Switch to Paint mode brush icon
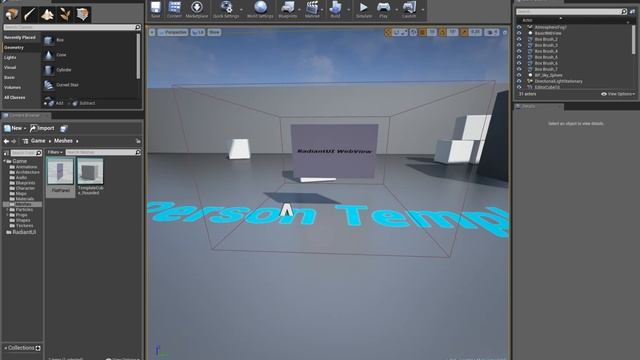 pos(29,15)
